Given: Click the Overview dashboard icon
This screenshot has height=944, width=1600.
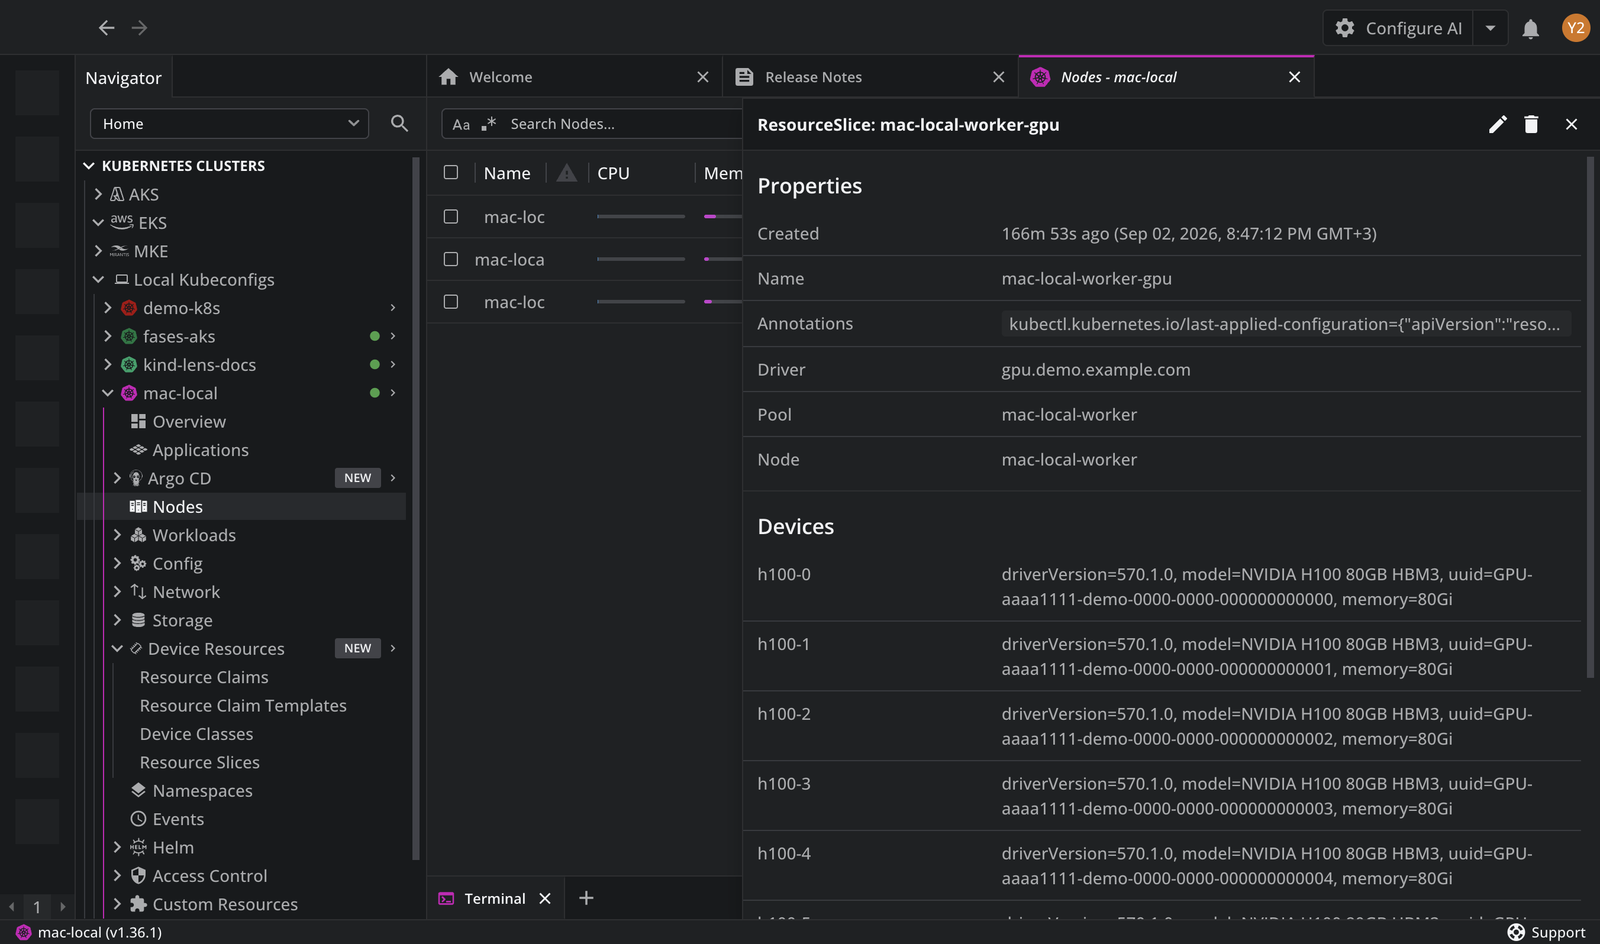Looking at the screenshot, I should click(138, 422).
